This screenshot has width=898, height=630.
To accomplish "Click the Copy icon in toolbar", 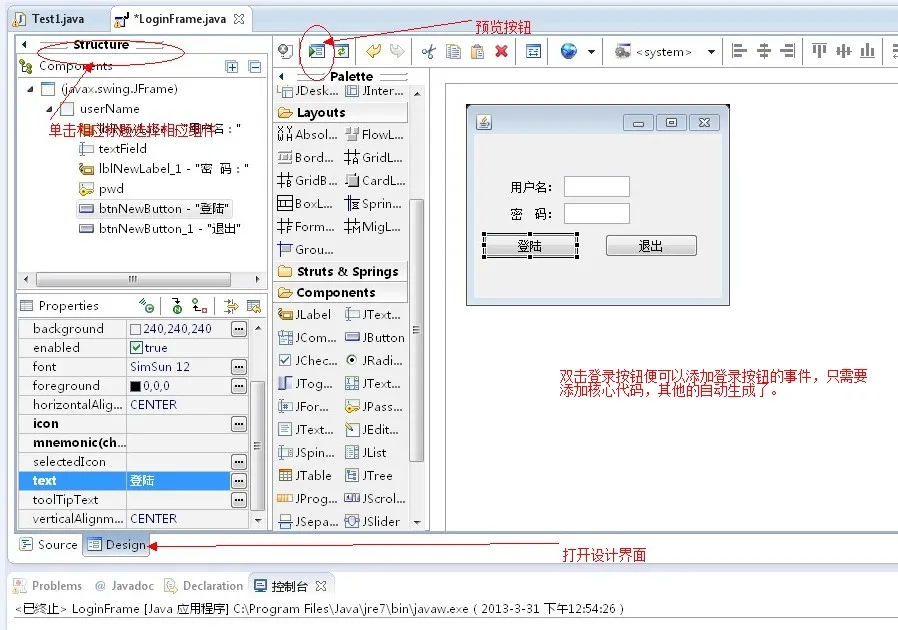I will click(x=453, y=52).
